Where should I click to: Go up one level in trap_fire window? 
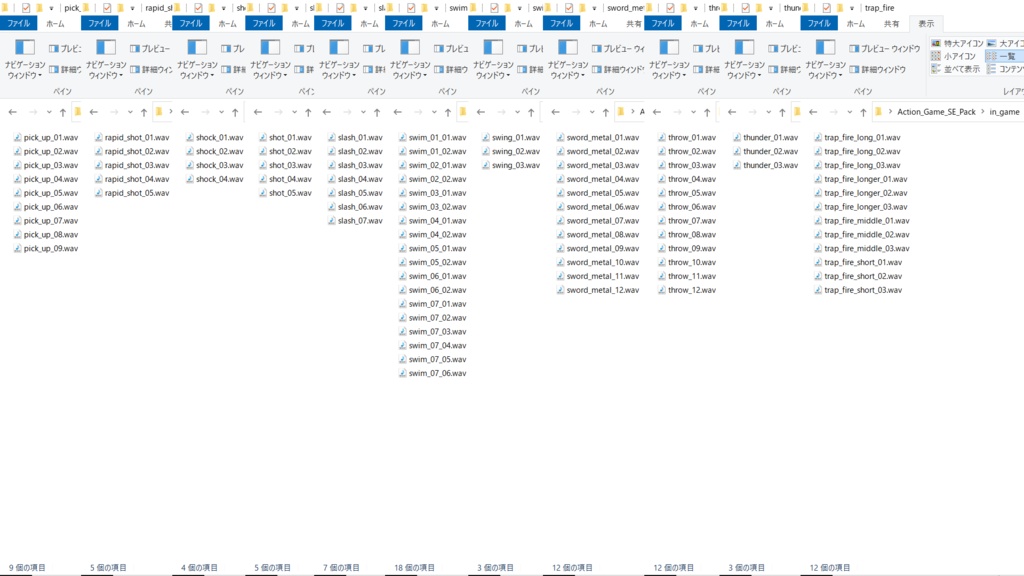(863, 112)
